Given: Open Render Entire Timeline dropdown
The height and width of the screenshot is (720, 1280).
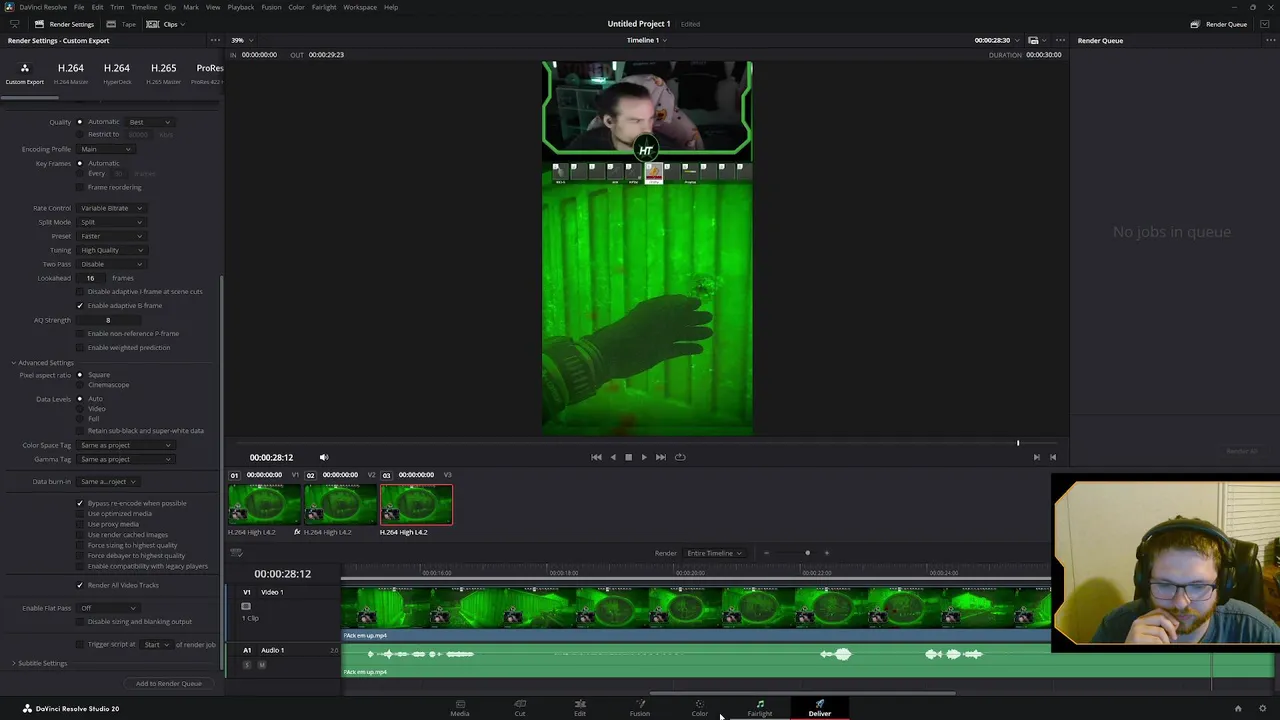Looking at the screenshot, I should pyautogui.click(x=714, y=553).
